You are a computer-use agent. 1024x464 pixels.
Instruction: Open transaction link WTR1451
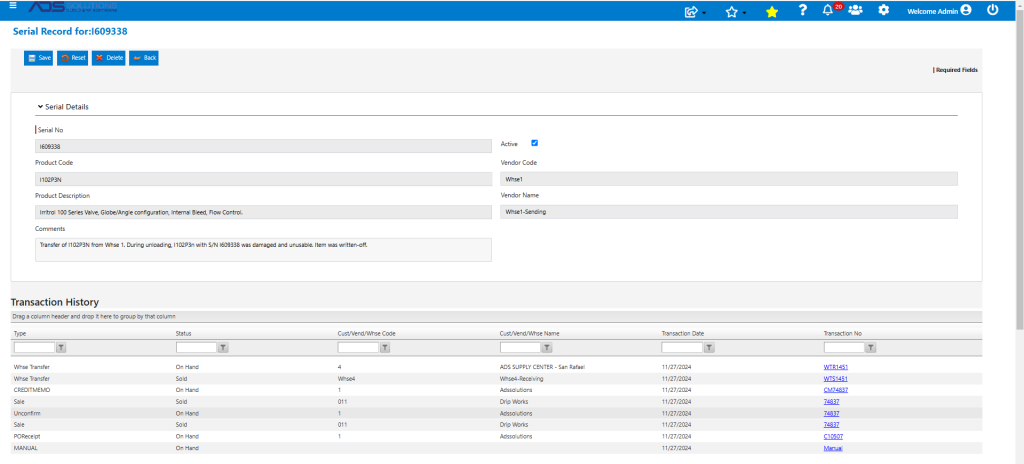coord(836,367)
